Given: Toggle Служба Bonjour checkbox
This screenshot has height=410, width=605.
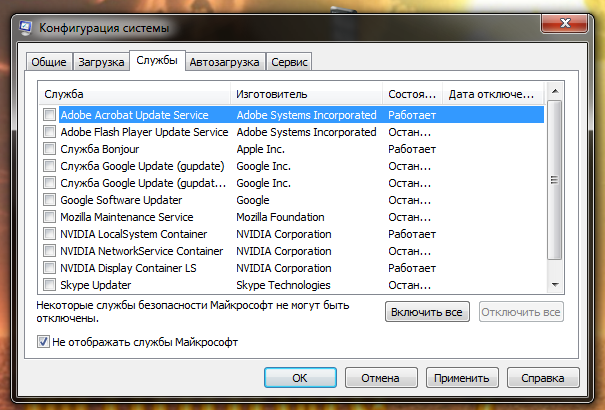Looking at the screenshot, I should point(49,148).
